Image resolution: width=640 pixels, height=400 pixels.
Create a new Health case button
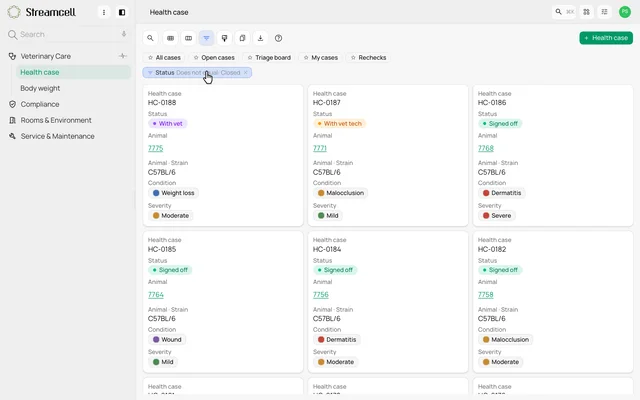click(x=606, y=38)
